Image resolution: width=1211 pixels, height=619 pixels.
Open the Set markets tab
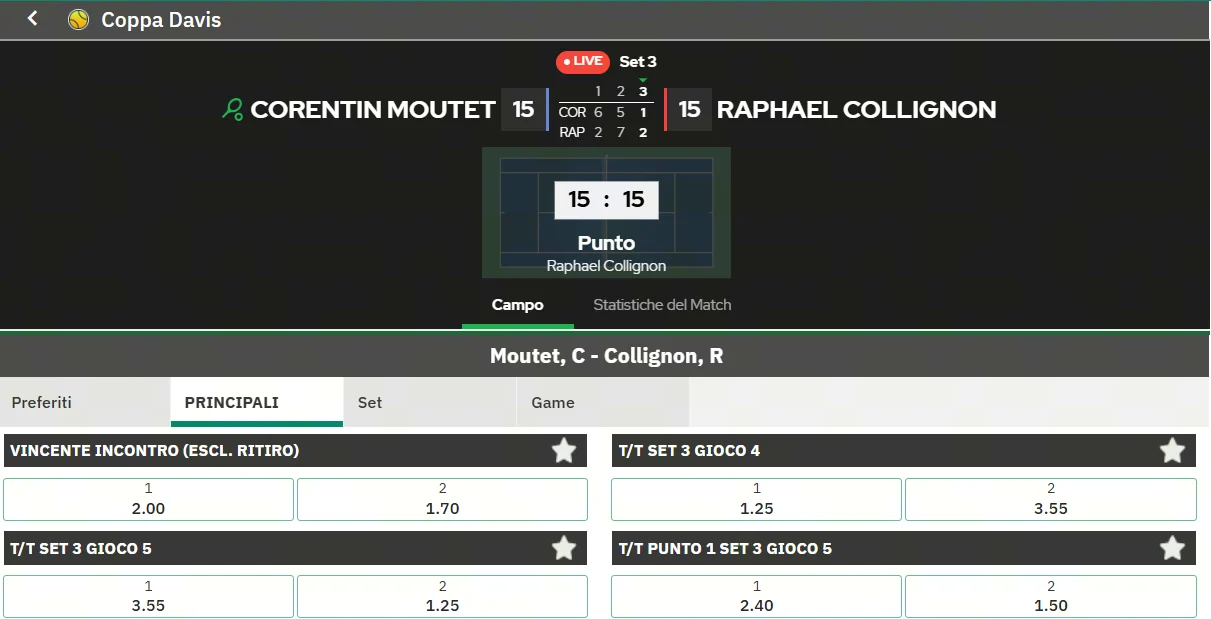[x=370, y=403]
